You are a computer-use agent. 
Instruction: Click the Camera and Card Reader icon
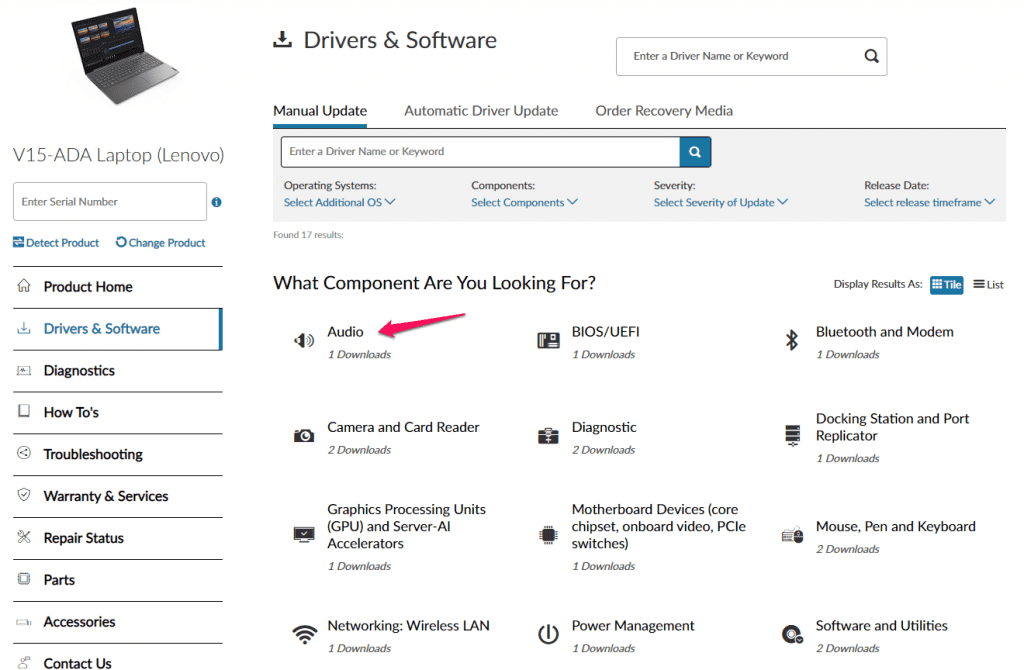(x=304, y=436)
